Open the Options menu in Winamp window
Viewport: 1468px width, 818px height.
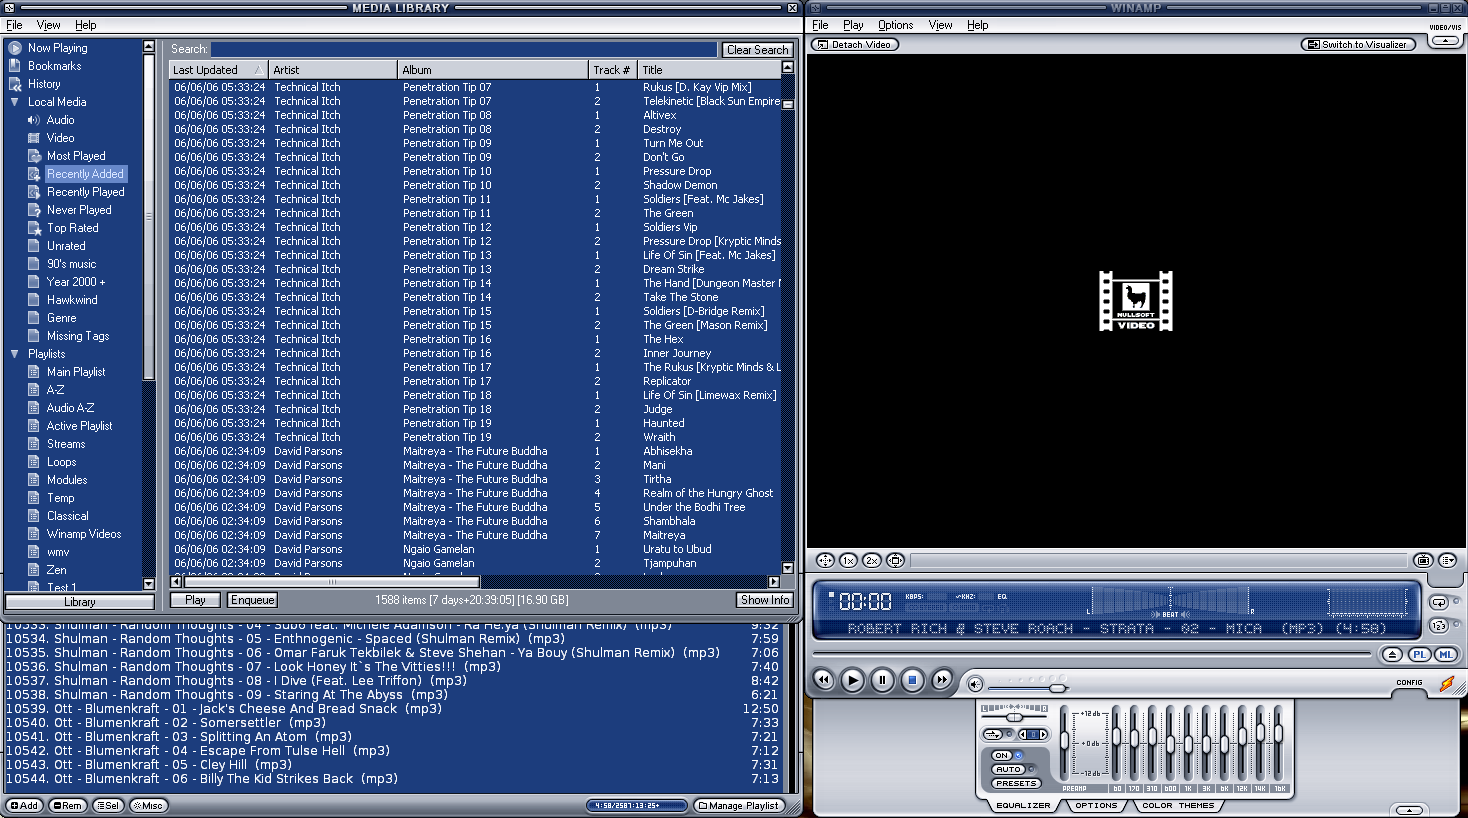pyautogui.click(x=895, y=25)
